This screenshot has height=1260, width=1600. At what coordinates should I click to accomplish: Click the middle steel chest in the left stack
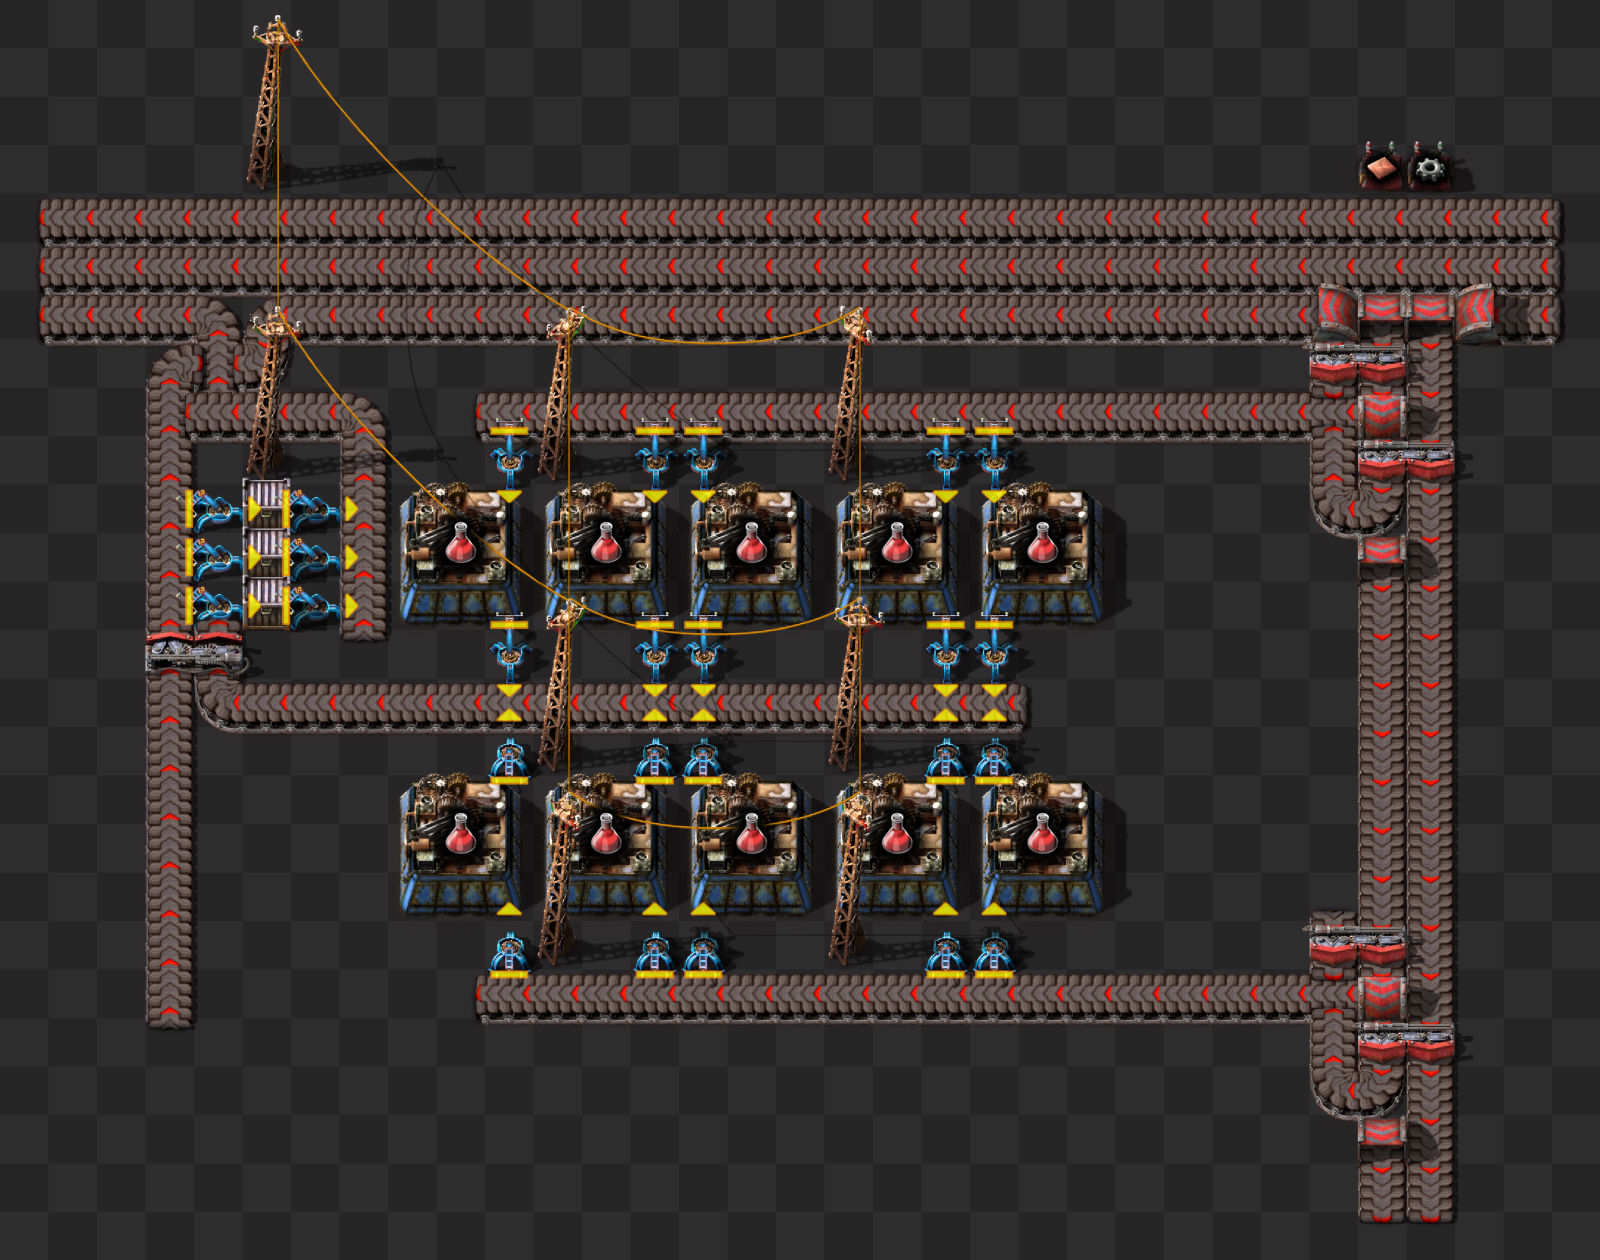click(x=266, y=552)
